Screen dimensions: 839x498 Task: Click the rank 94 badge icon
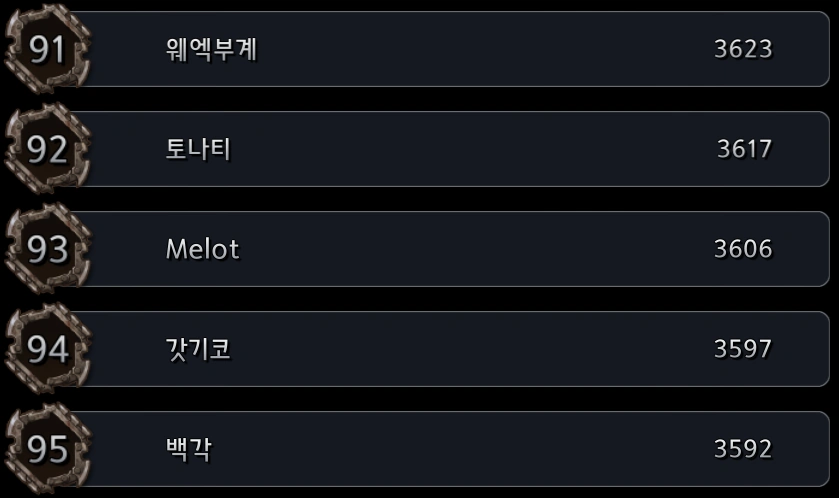[x=46, y=349]
